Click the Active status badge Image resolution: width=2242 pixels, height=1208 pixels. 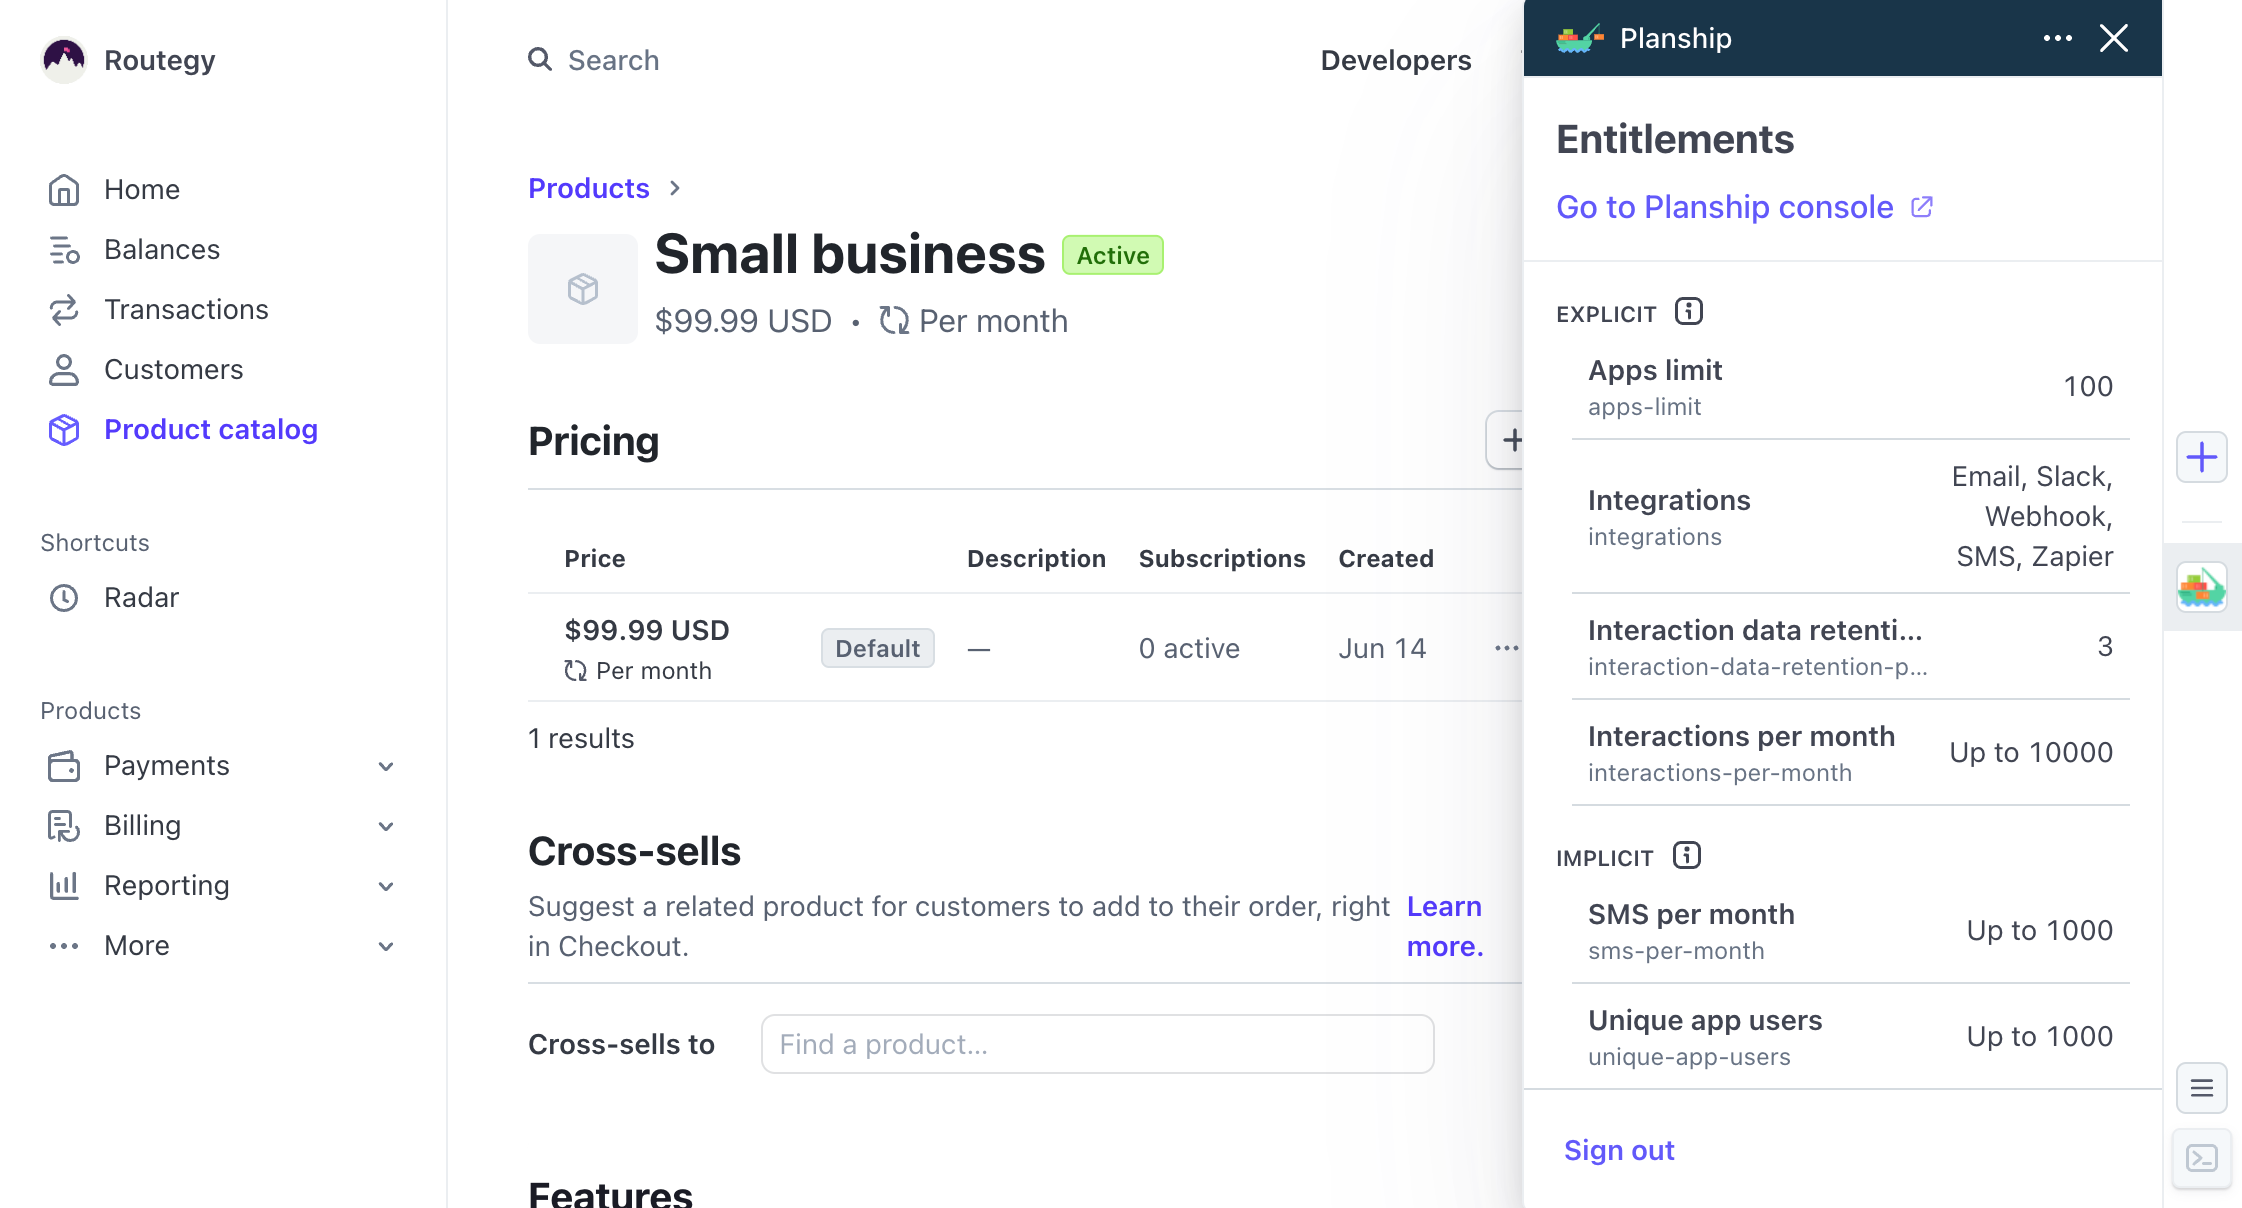click(1112, 255)
